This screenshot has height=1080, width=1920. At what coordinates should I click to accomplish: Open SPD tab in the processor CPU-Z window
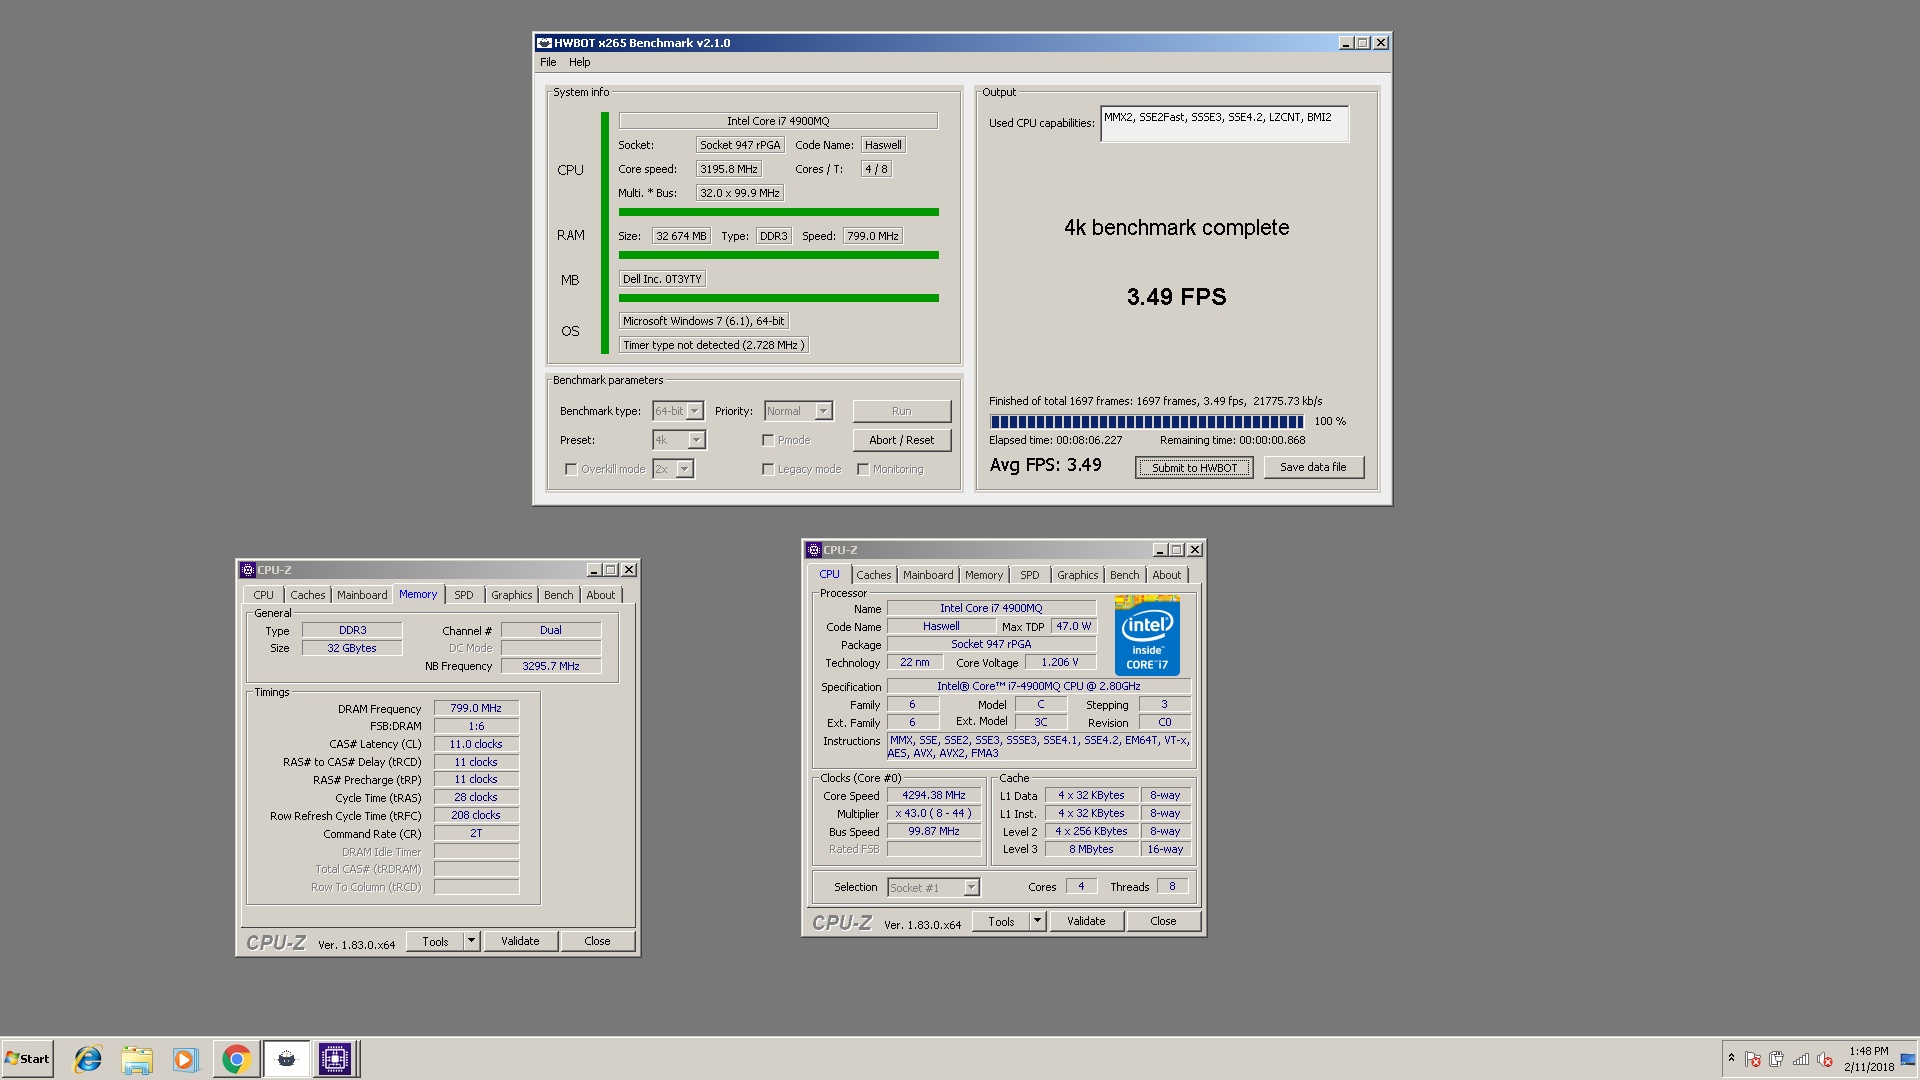(x=1030, y=575)
